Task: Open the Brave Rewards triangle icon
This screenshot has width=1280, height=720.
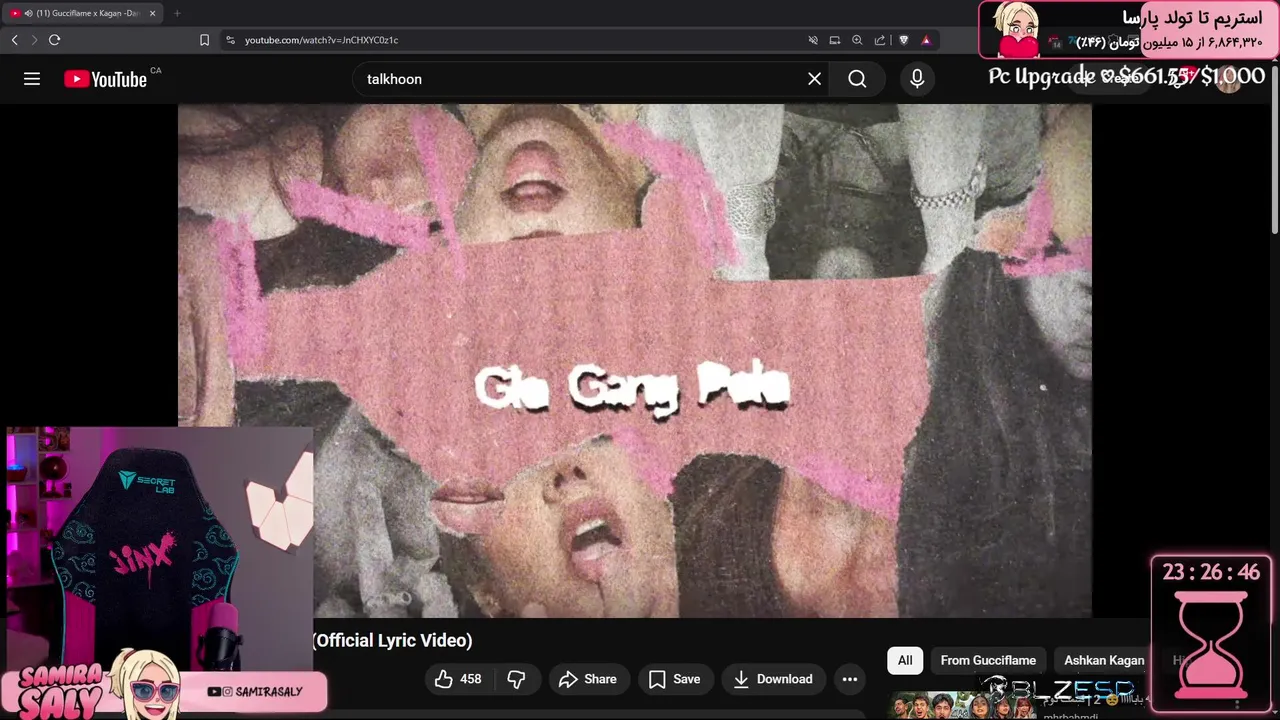Action: click(926, 40)
